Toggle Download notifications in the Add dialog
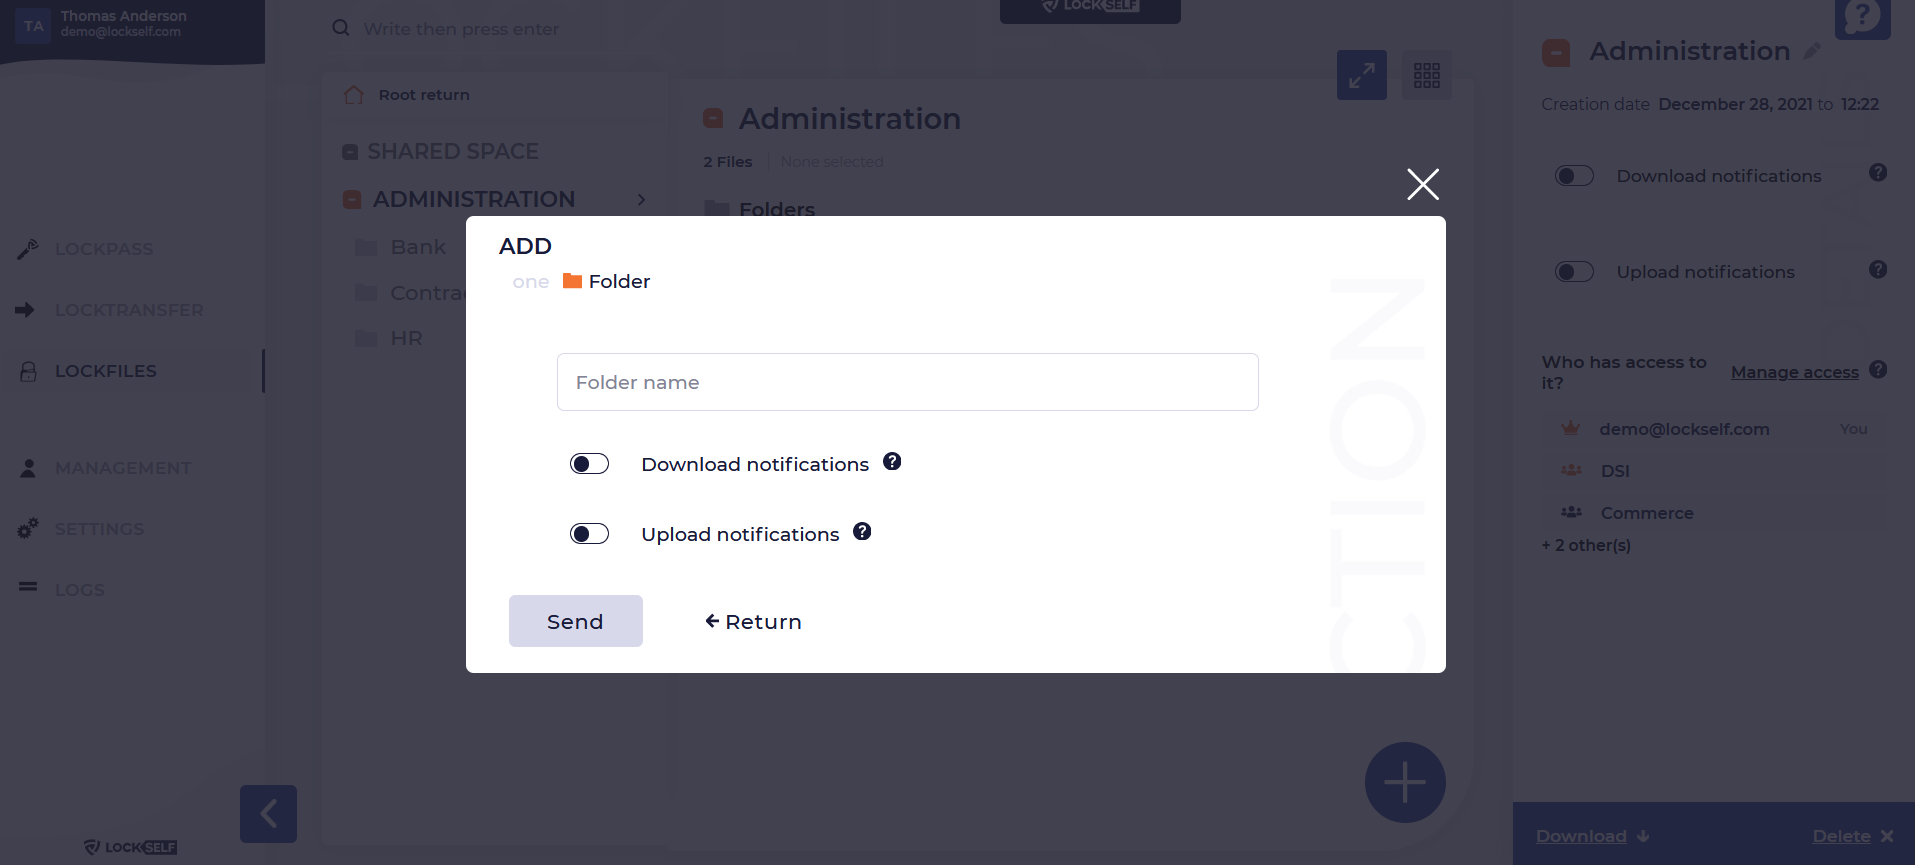This screenshot has width=1915, height=865. coord(589,464)
